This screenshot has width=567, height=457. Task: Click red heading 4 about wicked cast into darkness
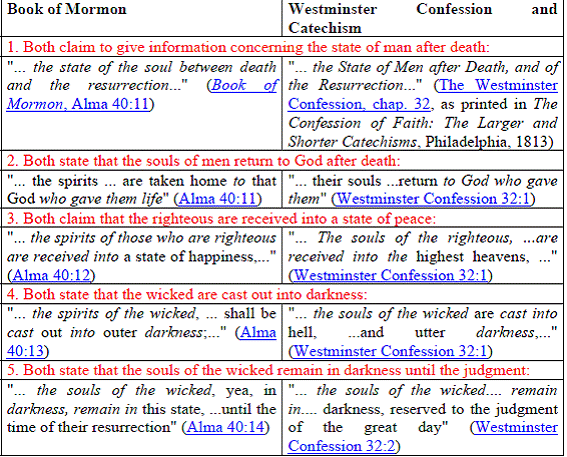click(187, 294)
